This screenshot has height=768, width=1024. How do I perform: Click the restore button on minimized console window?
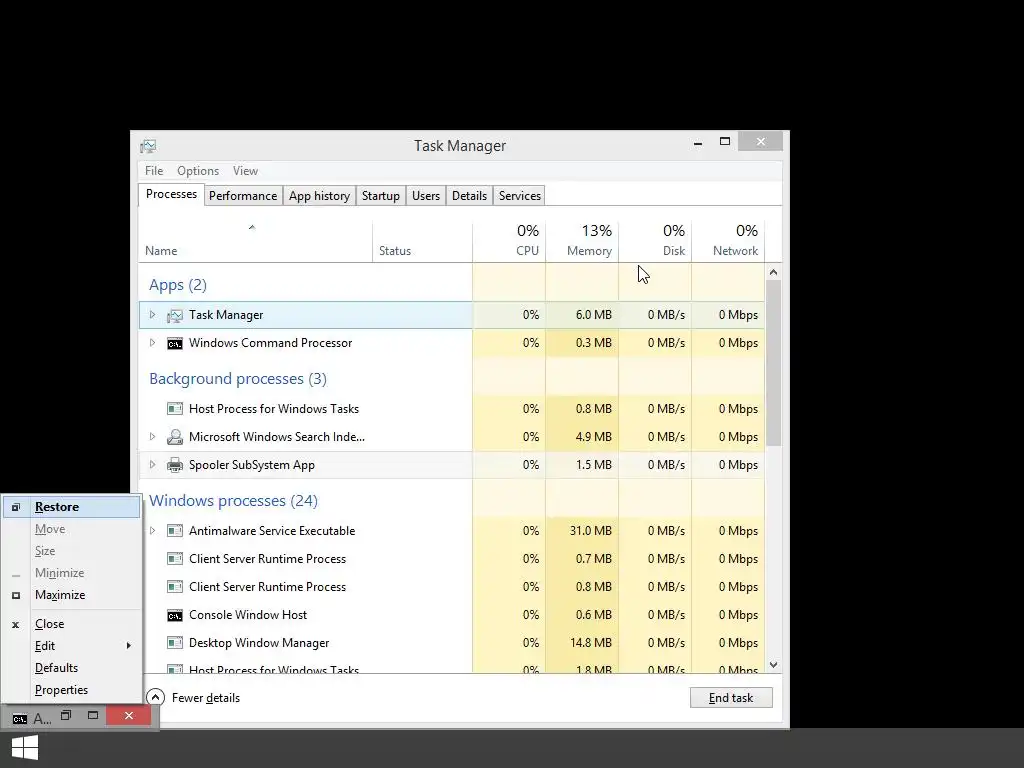coord(66,716)
